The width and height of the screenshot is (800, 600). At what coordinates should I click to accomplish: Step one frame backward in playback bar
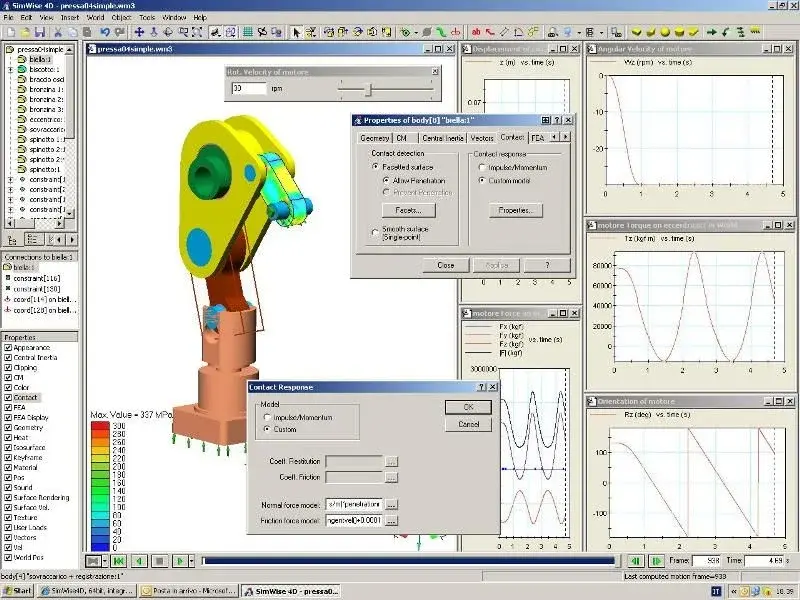(139, 561)
